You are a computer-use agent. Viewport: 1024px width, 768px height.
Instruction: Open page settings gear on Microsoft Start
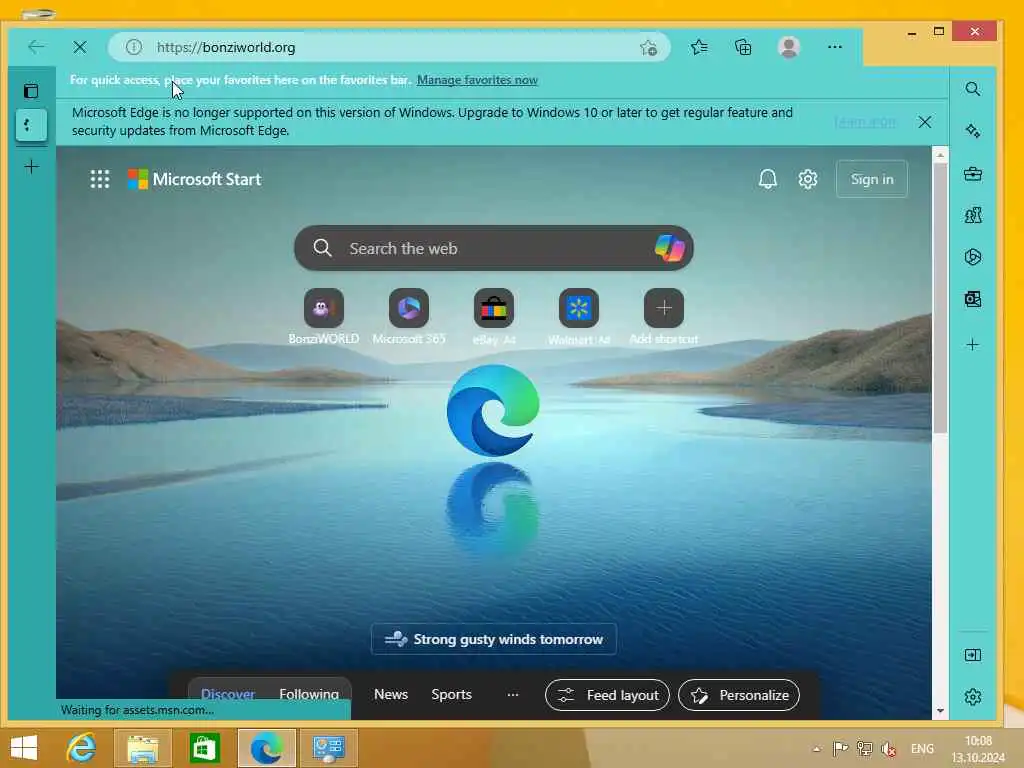click(x=808, y=179)
